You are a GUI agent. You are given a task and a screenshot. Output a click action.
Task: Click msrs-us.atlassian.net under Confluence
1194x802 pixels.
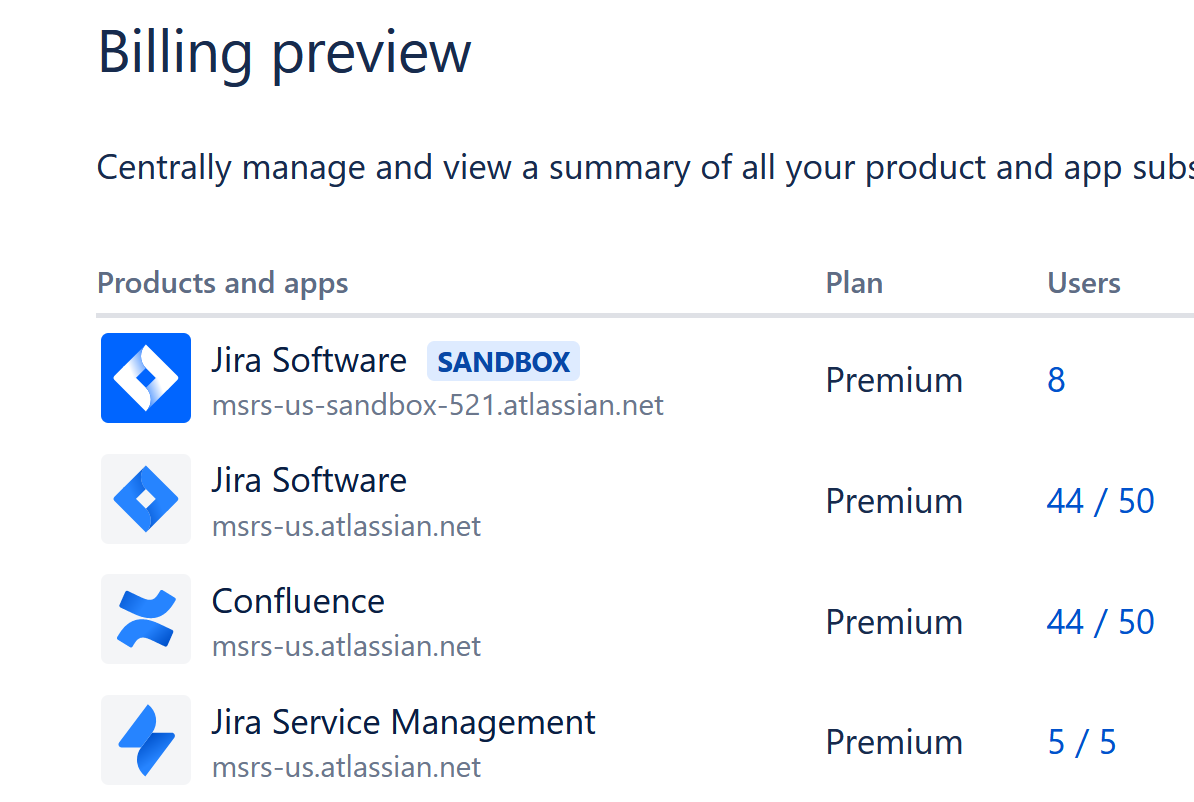(x=346, y=646)
